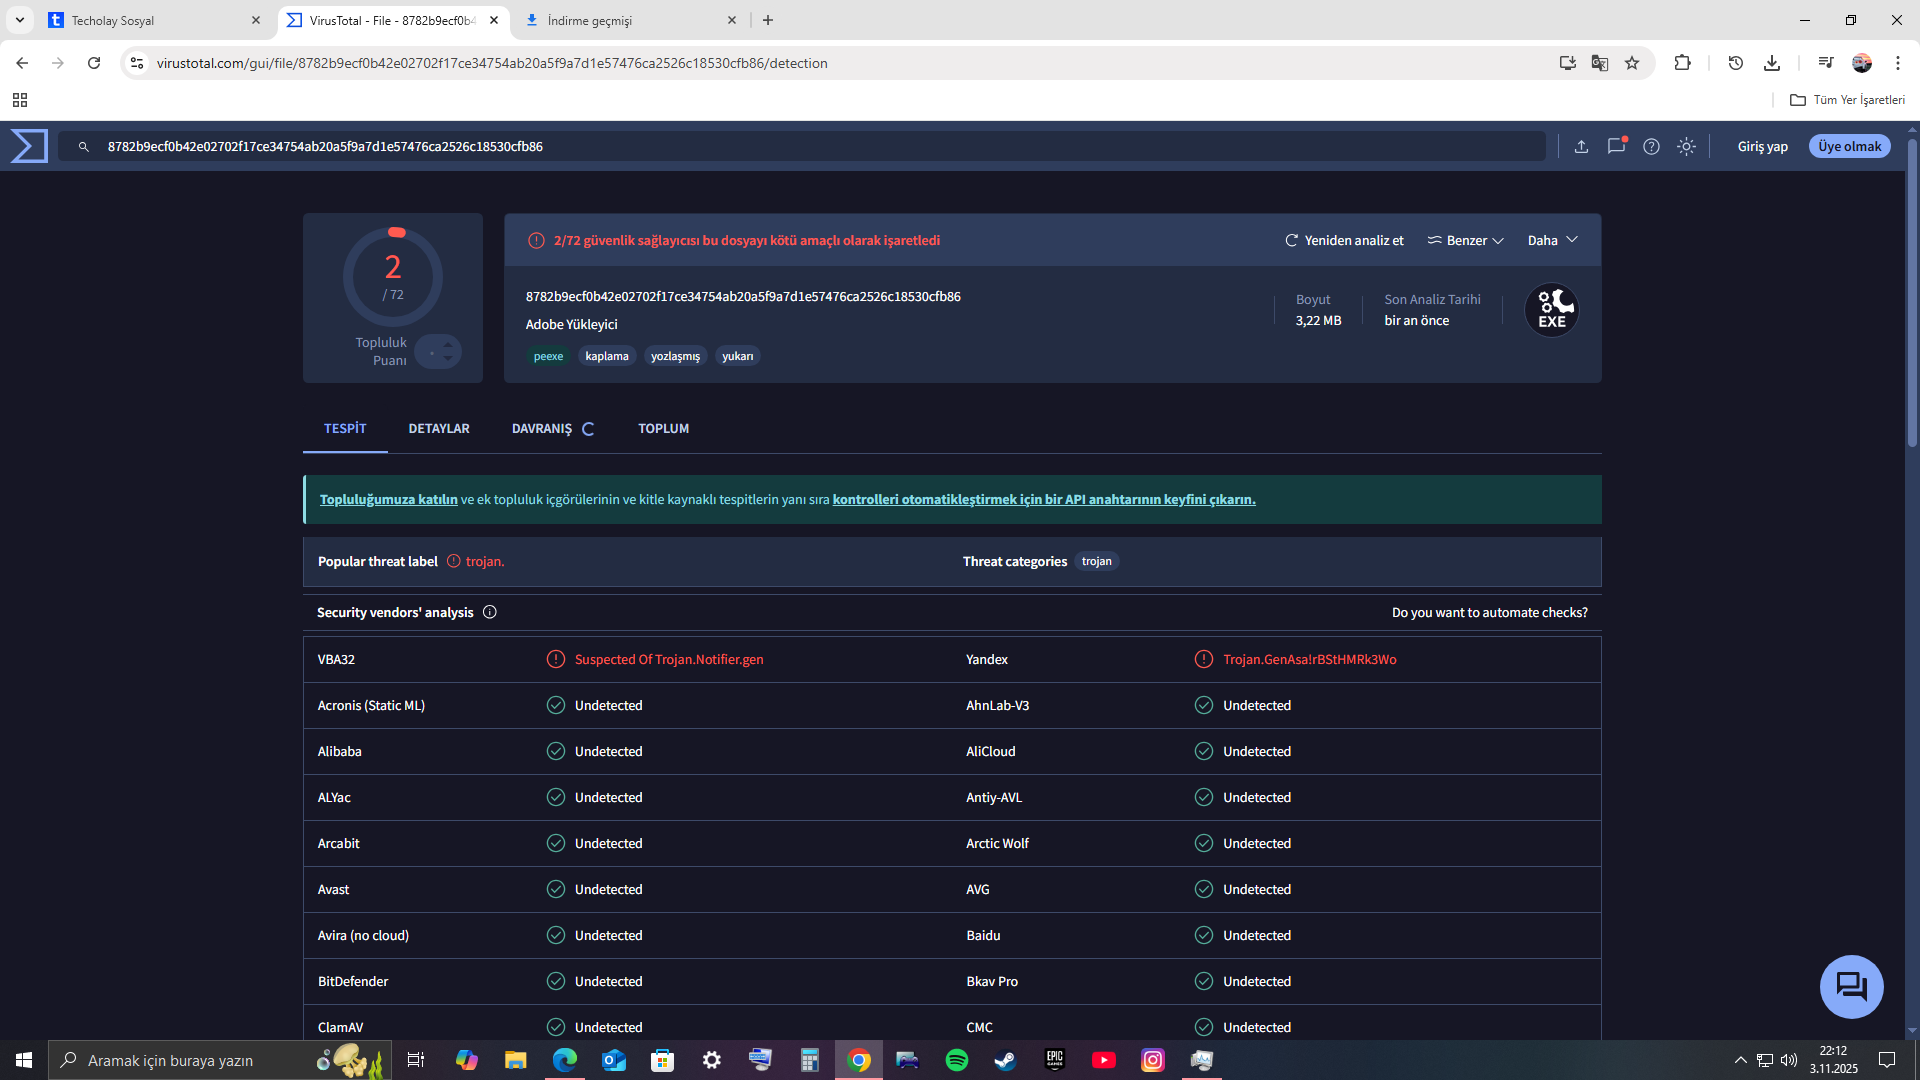
Task: Click the VirusTotal hash search field
Action: coord(801,147)
